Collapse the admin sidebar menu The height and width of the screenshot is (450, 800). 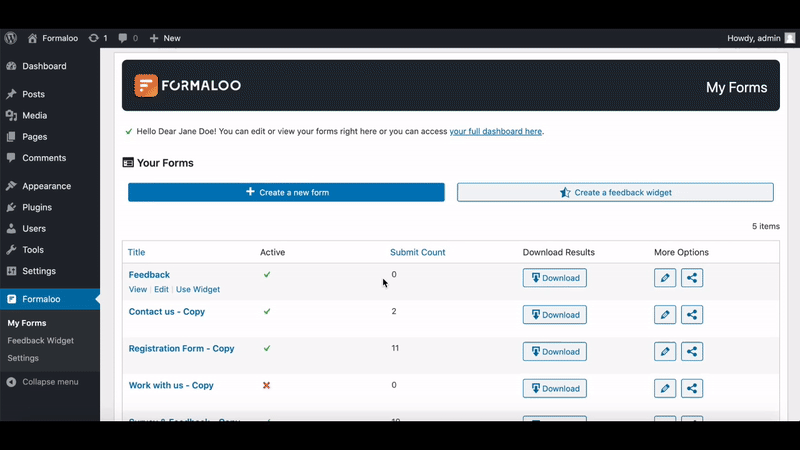pyautogui.click(x=43, y=382)
